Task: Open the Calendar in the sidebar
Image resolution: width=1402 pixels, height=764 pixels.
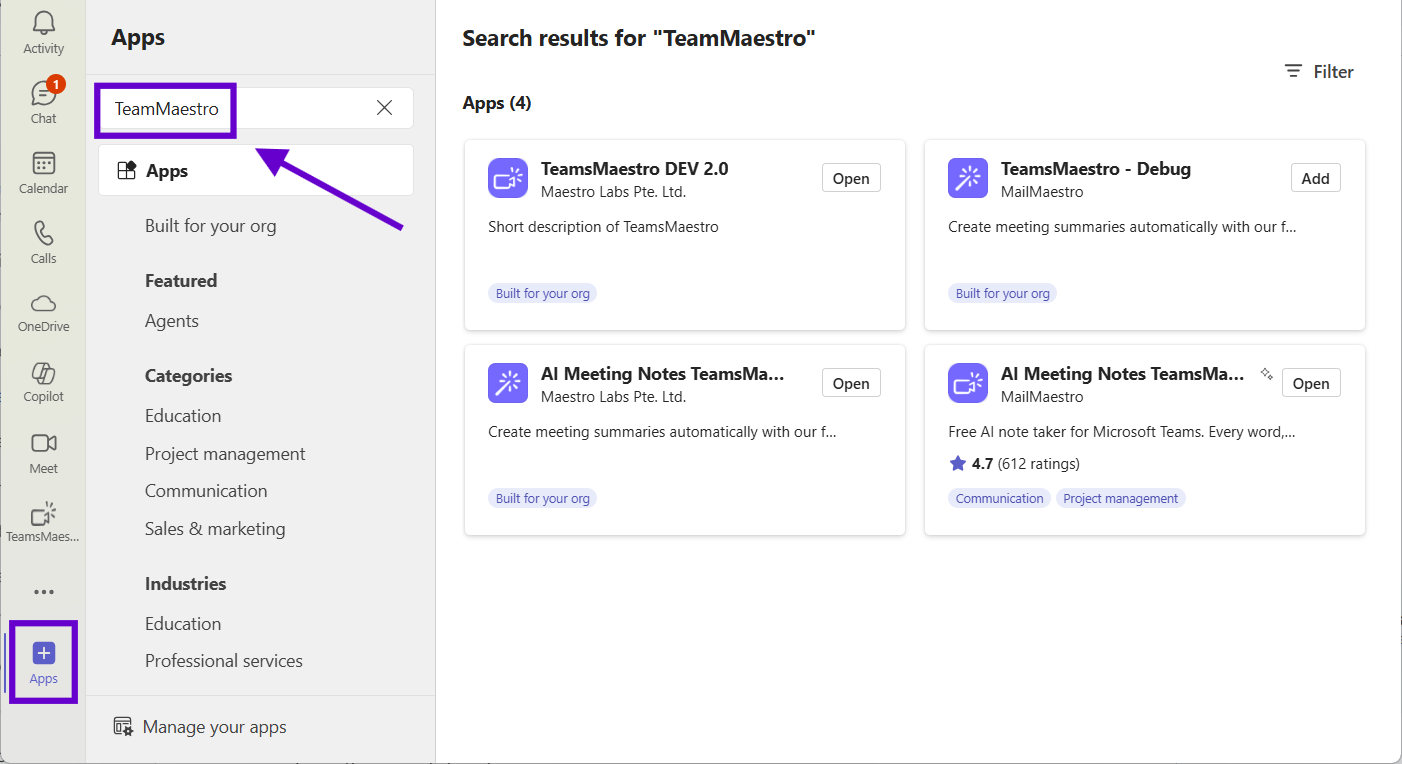Action: pyautogui.click(x=43, y=173)
